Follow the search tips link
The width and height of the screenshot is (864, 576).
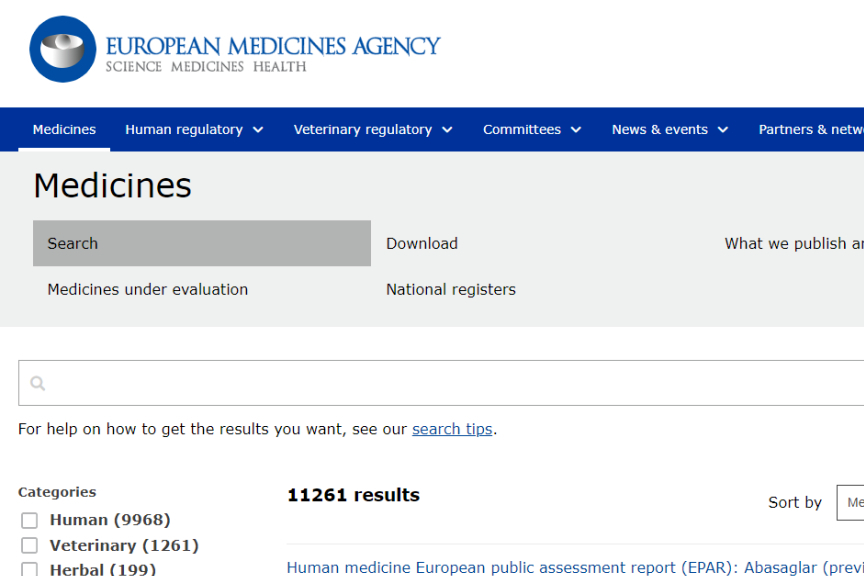[x=452, y=429]
